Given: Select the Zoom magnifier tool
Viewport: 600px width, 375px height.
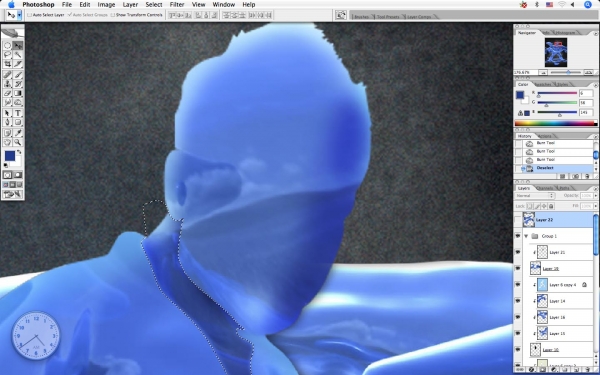Looking at the screenshot, I should click(x=18, y=142).
